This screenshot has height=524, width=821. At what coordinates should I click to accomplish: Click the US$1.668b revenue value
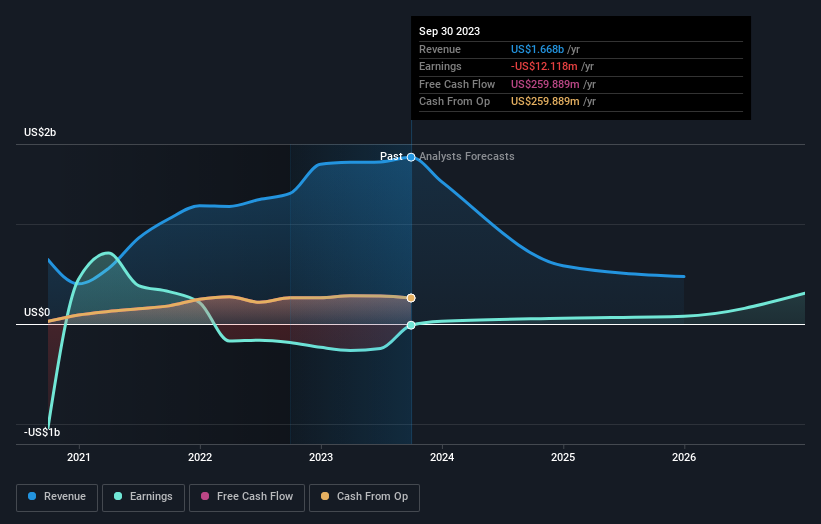tap(537, 49)
